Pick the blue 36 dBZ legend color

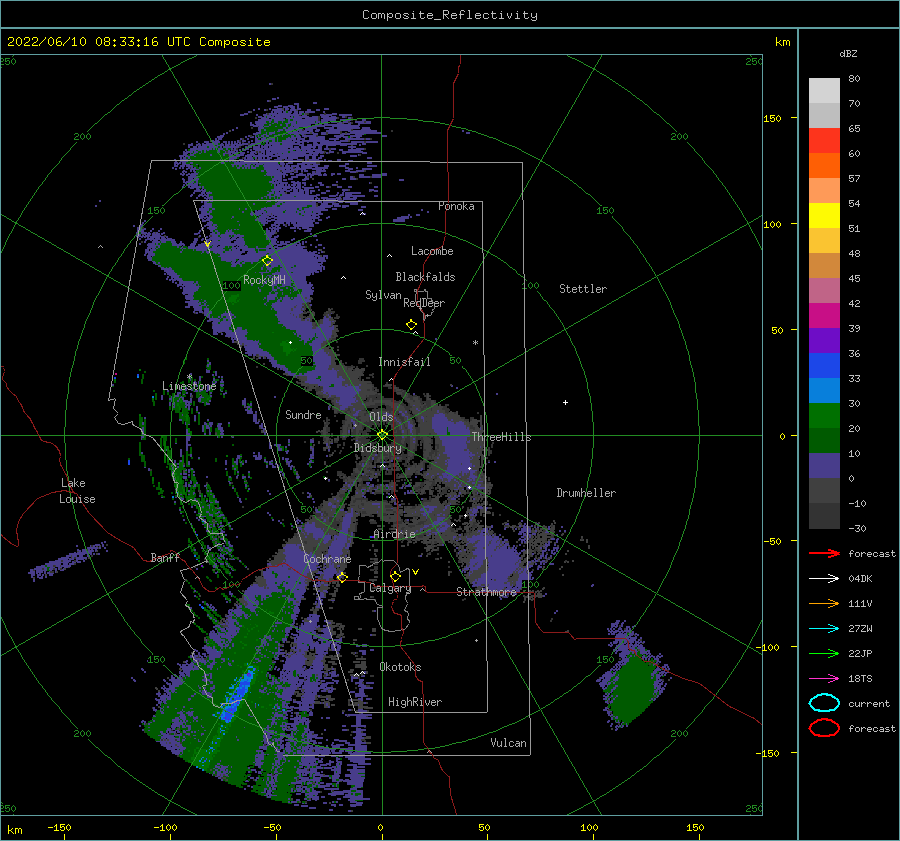(x=824, y=365)
